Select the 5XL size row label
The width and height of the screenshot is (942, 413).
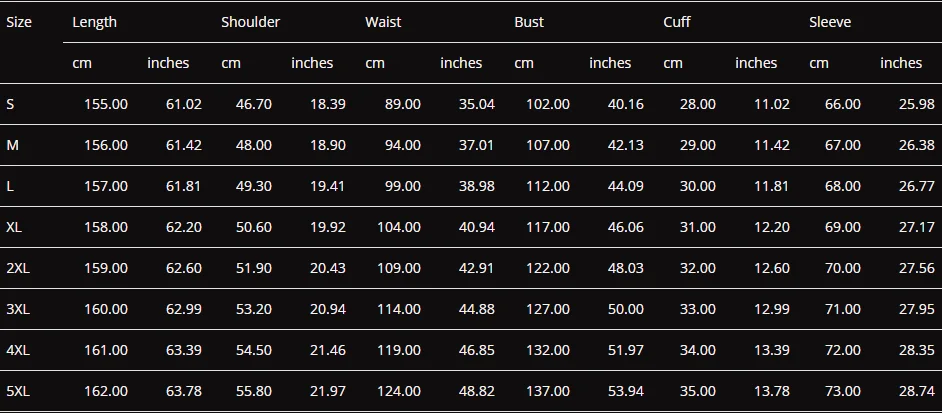tap(18, 391)
